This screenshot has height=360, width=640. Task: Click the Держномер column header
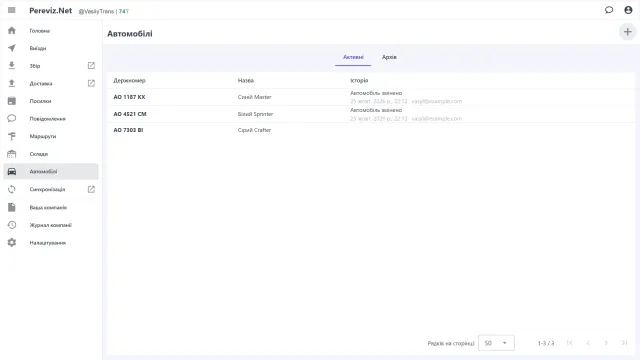point(129,80)
